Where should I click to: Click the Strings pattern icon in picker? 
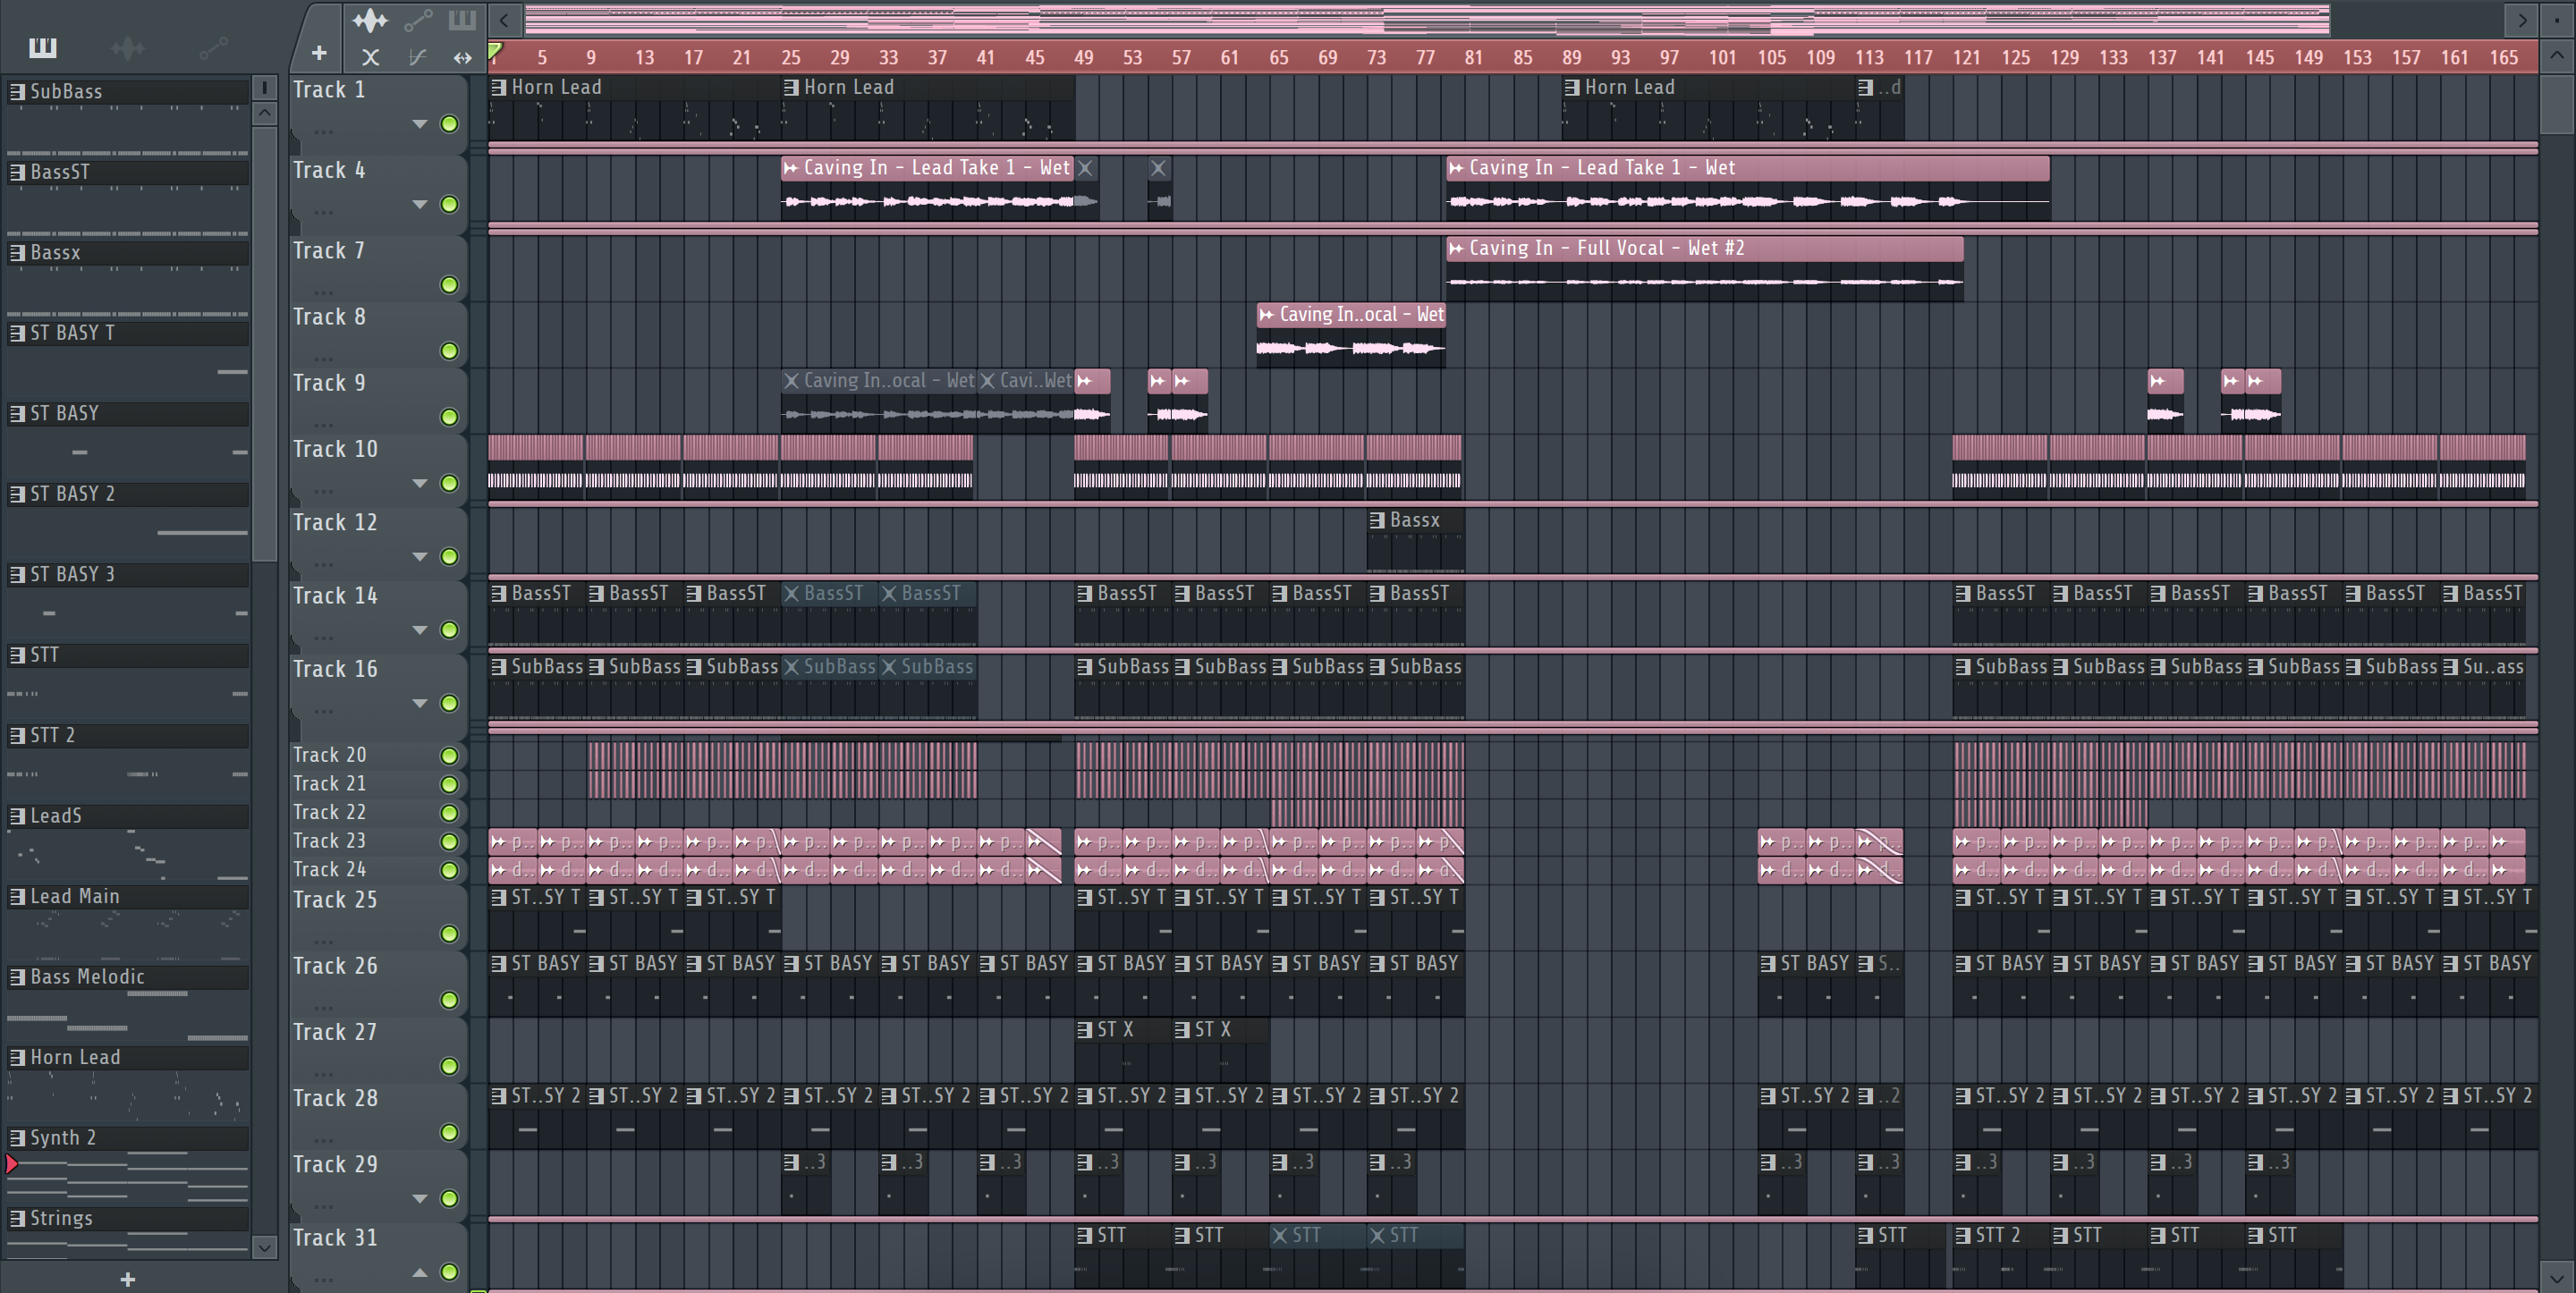[17, 1218]
